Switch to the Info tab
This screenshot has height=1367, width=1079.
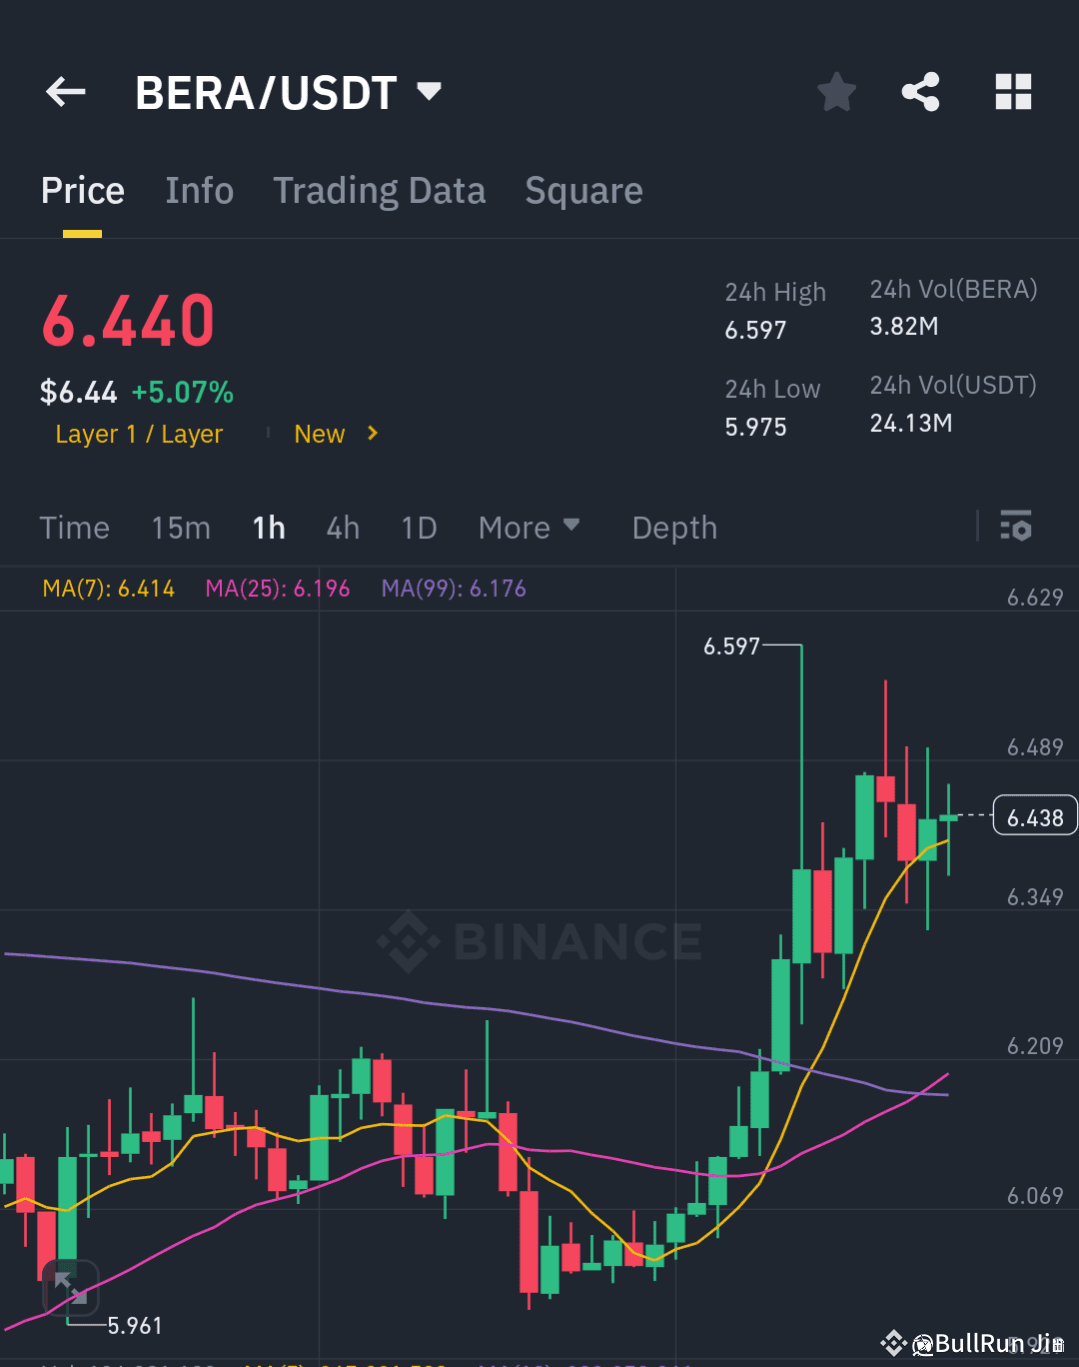pos(200,191)
